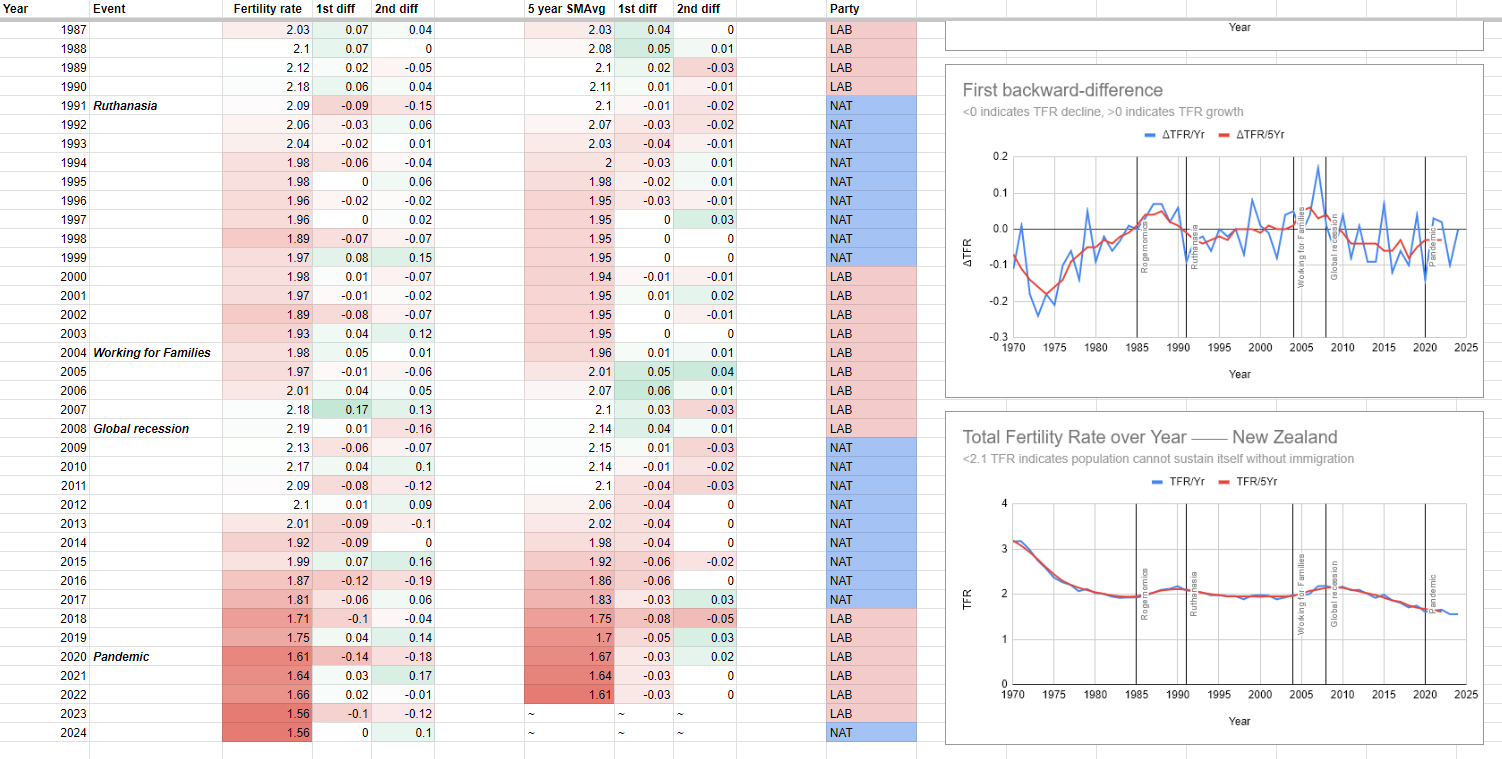Screen dimensions: 1502x759
Task: Select the 2007 fertility rate cell "2.18"
Action: pyautogui.click(x=266, y=409)
